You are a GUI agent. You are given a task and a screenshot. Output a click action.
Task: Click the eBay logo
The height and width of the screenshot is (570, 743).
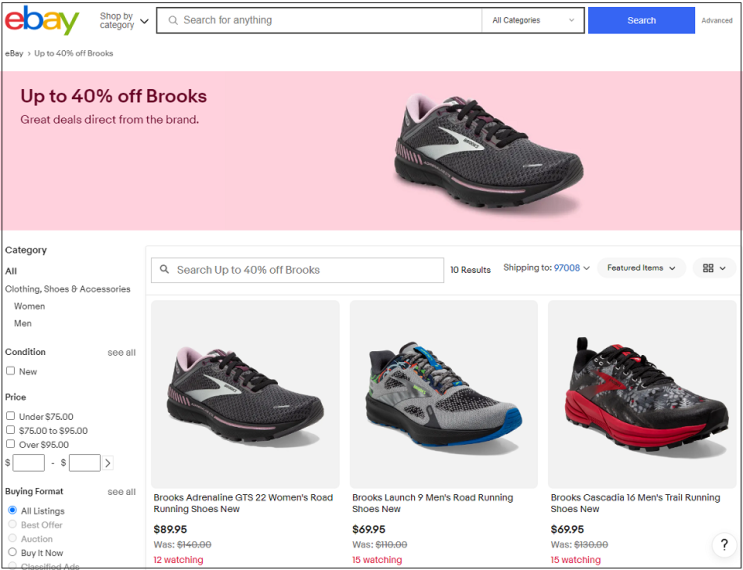point(42,20)
